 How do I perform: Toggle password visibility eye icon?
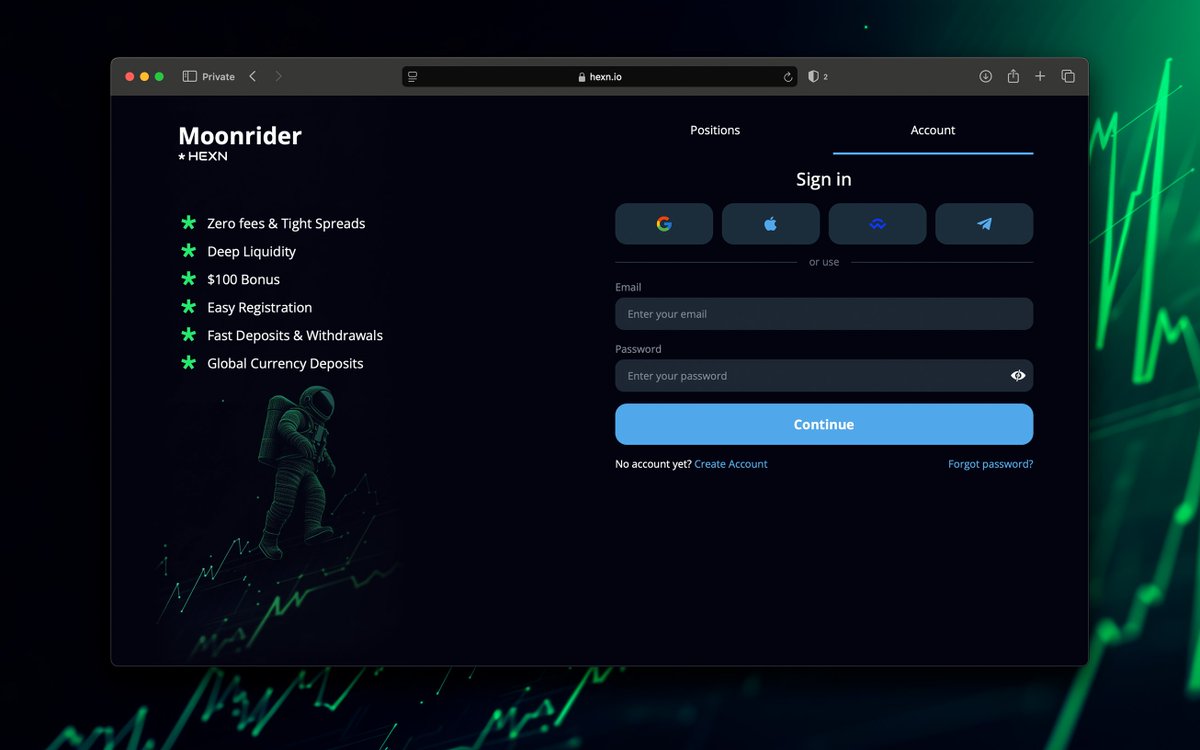coord(1018,376)
